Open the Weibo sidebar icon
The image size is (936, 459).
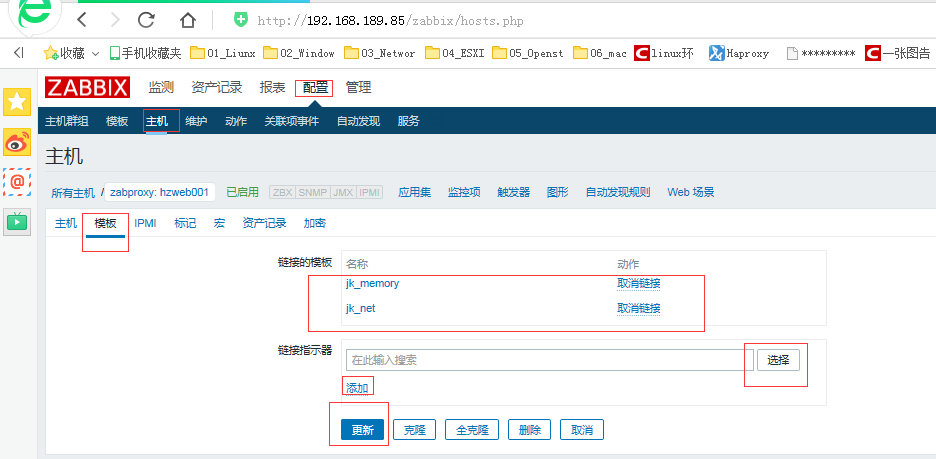pyautogui.click(x=17, y=142)
